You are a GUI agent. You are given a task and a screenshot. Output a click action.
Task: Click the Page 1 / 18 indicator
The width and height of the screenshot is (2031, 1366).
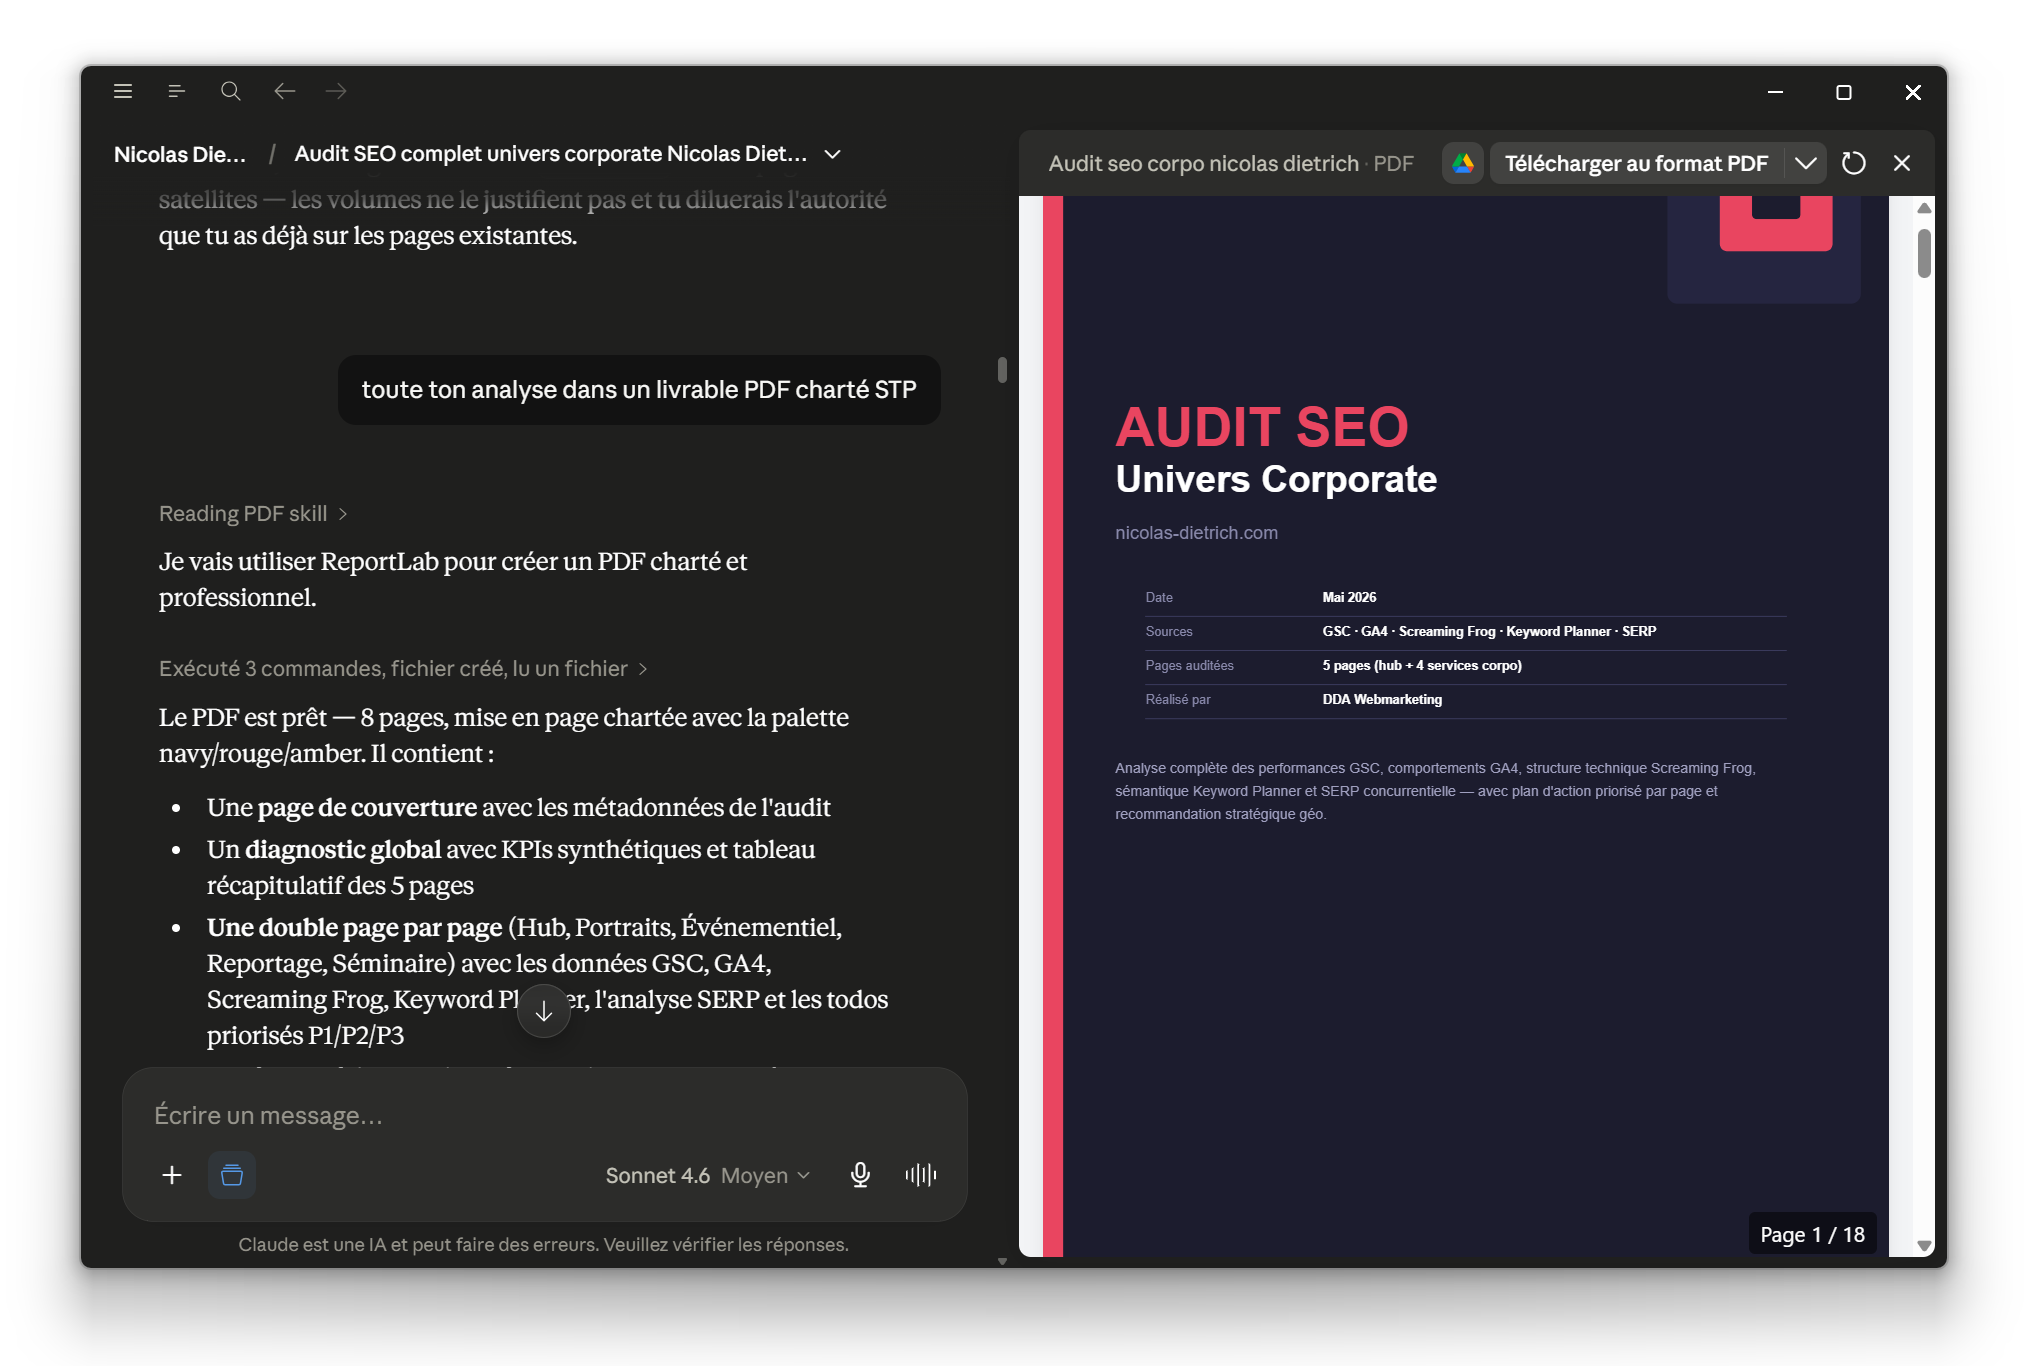coord(1812,1235)
